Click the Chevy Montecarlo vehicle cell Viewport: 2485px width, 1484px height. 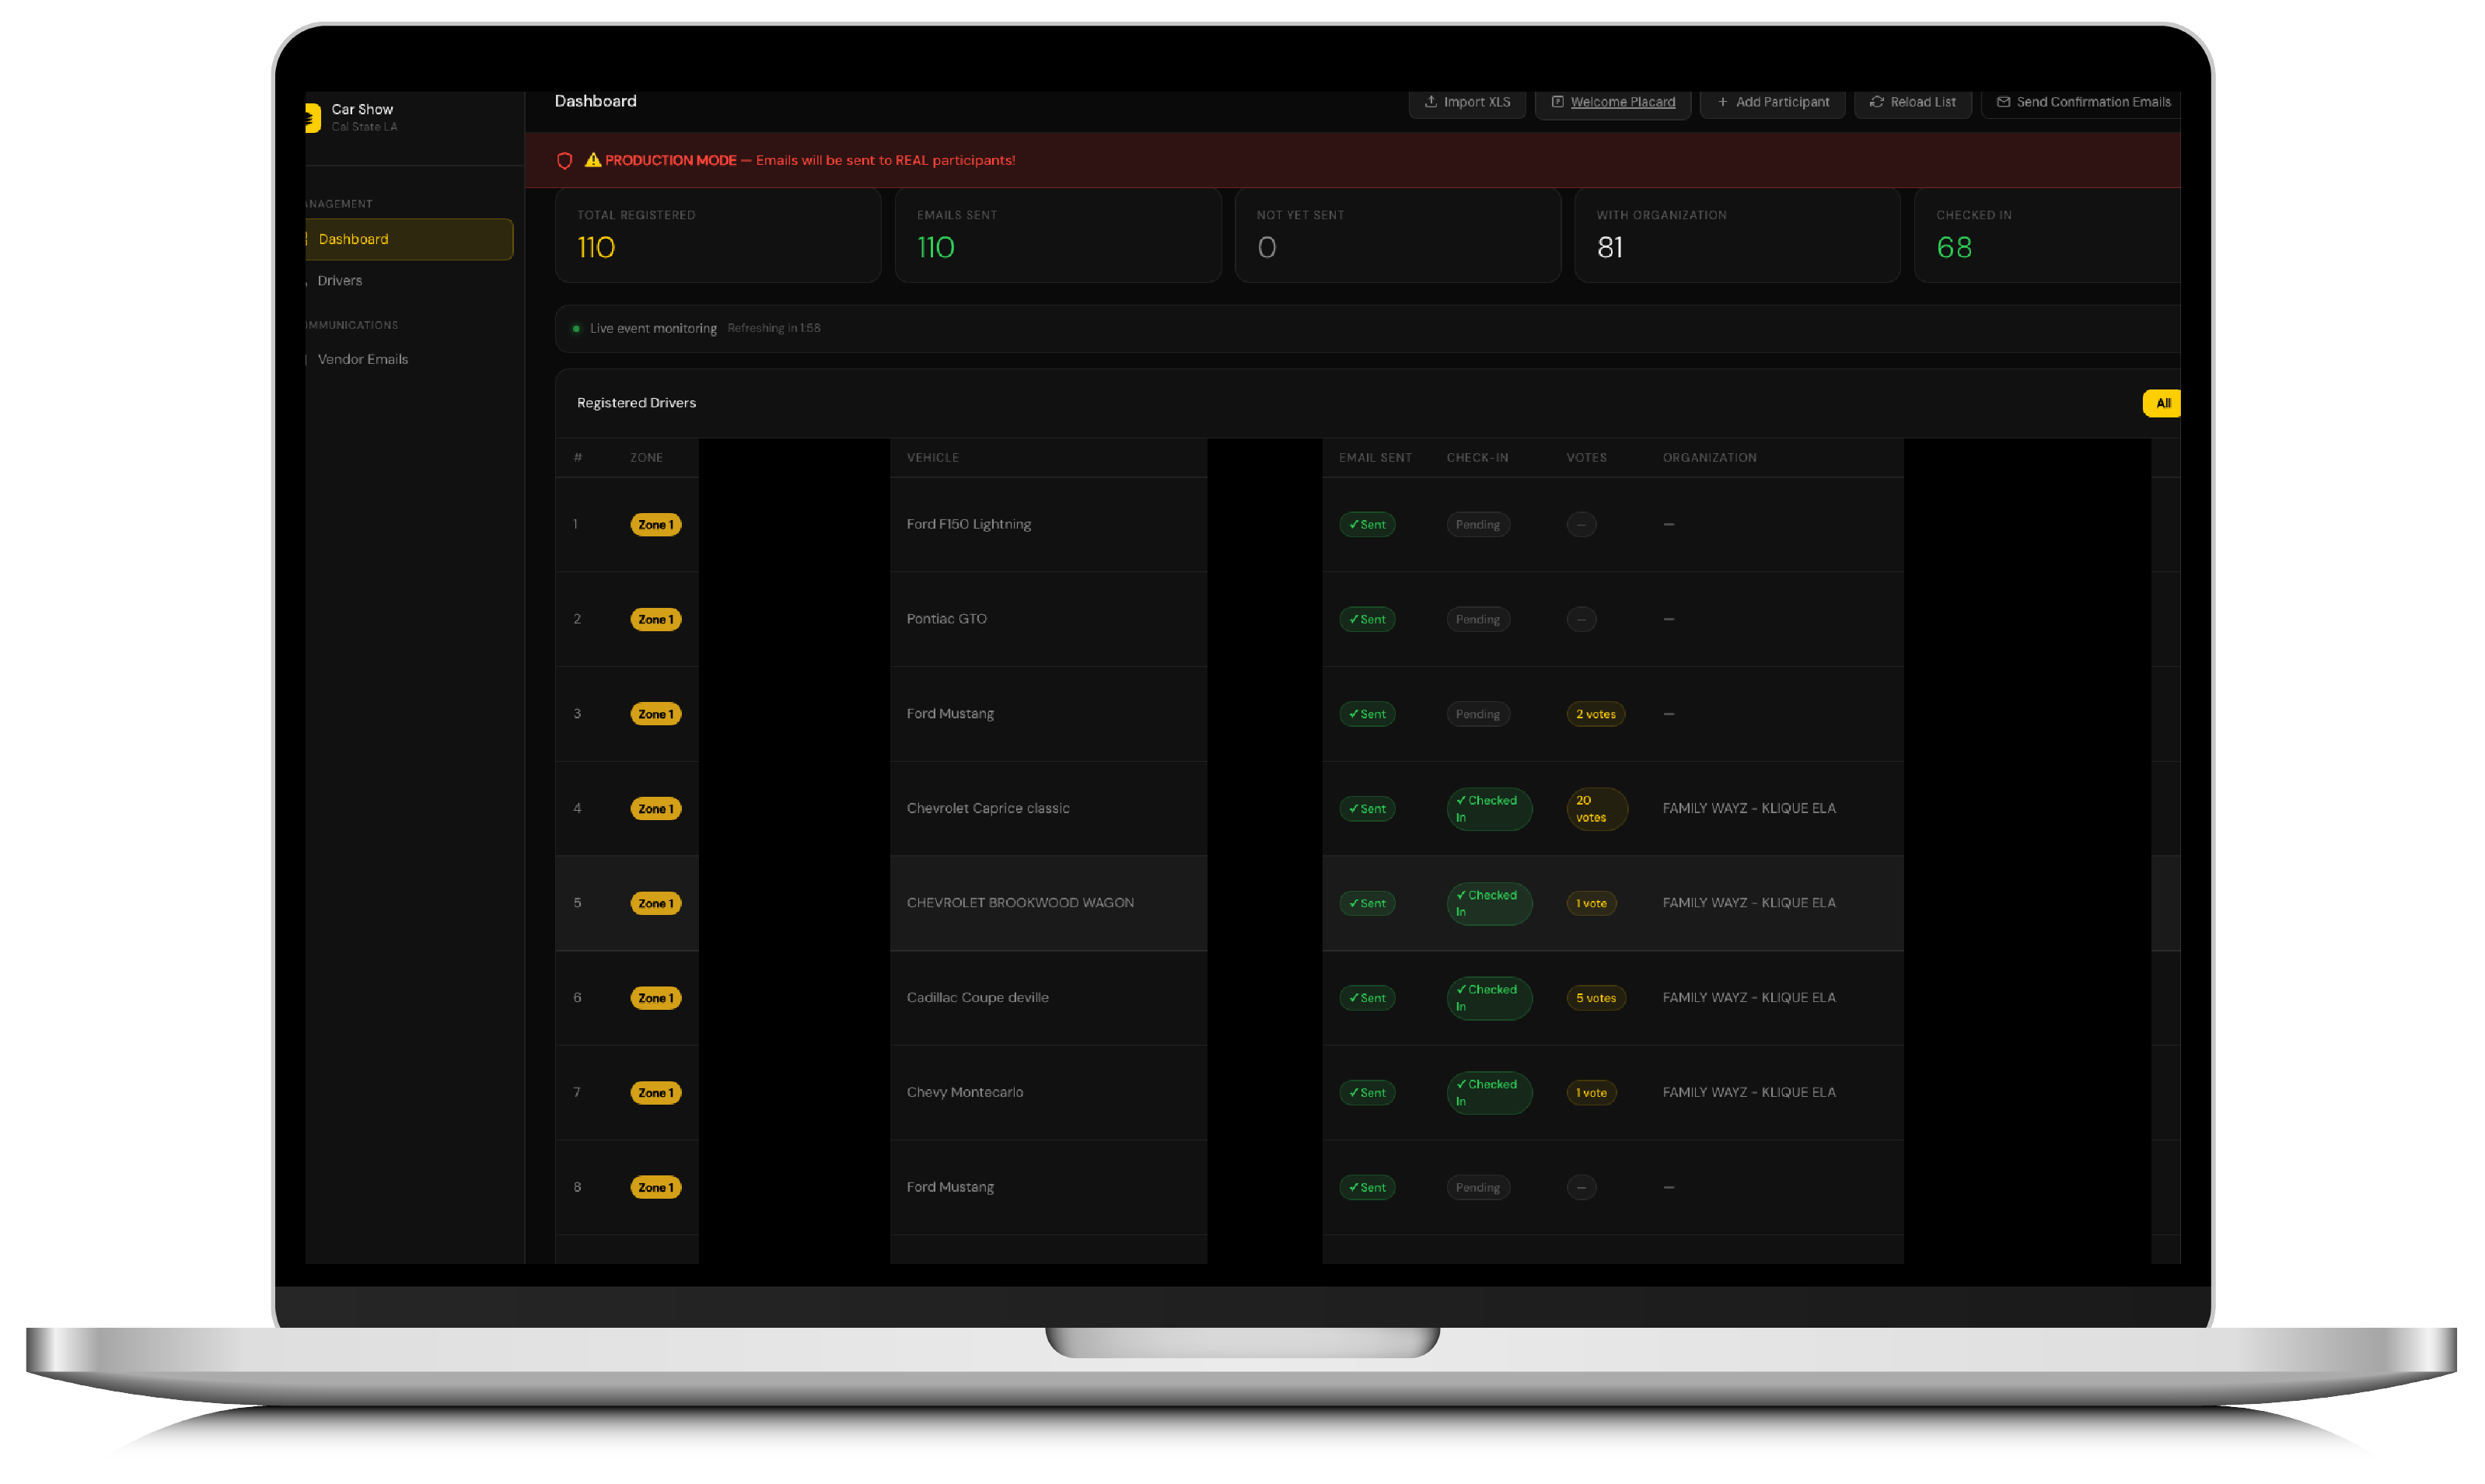pyautogui.click(x=964, y=1092)
